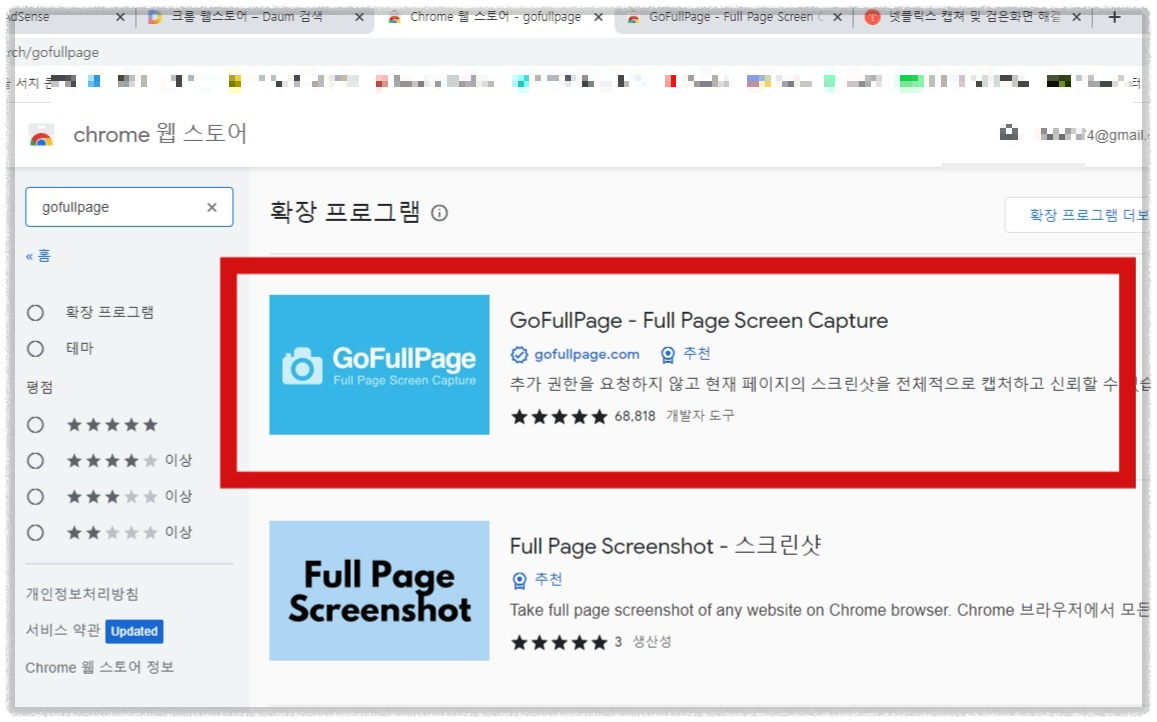Viewport: 1157px width, 722px height.
Task: Go back via the « 홈 link
Action: (x=38, y=256)
